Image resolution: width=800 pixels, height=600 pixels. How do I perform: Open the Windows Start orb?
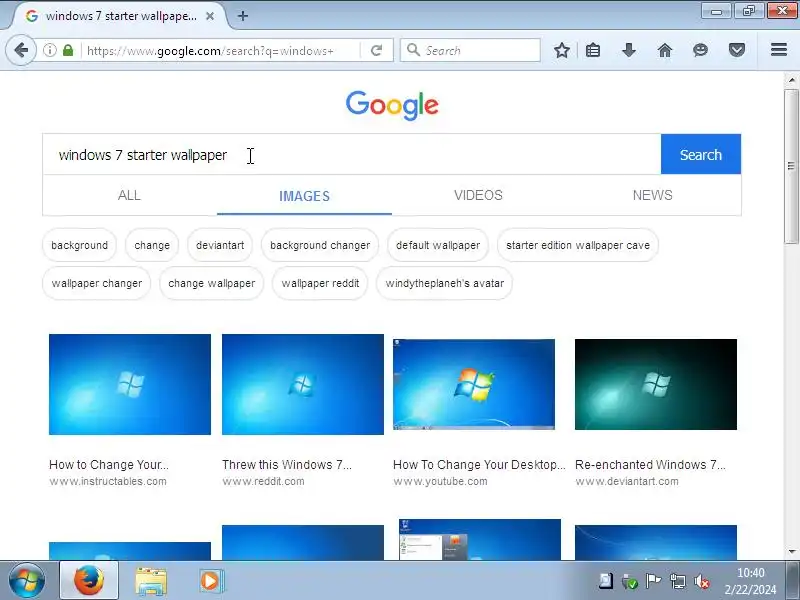click(26, 581)
